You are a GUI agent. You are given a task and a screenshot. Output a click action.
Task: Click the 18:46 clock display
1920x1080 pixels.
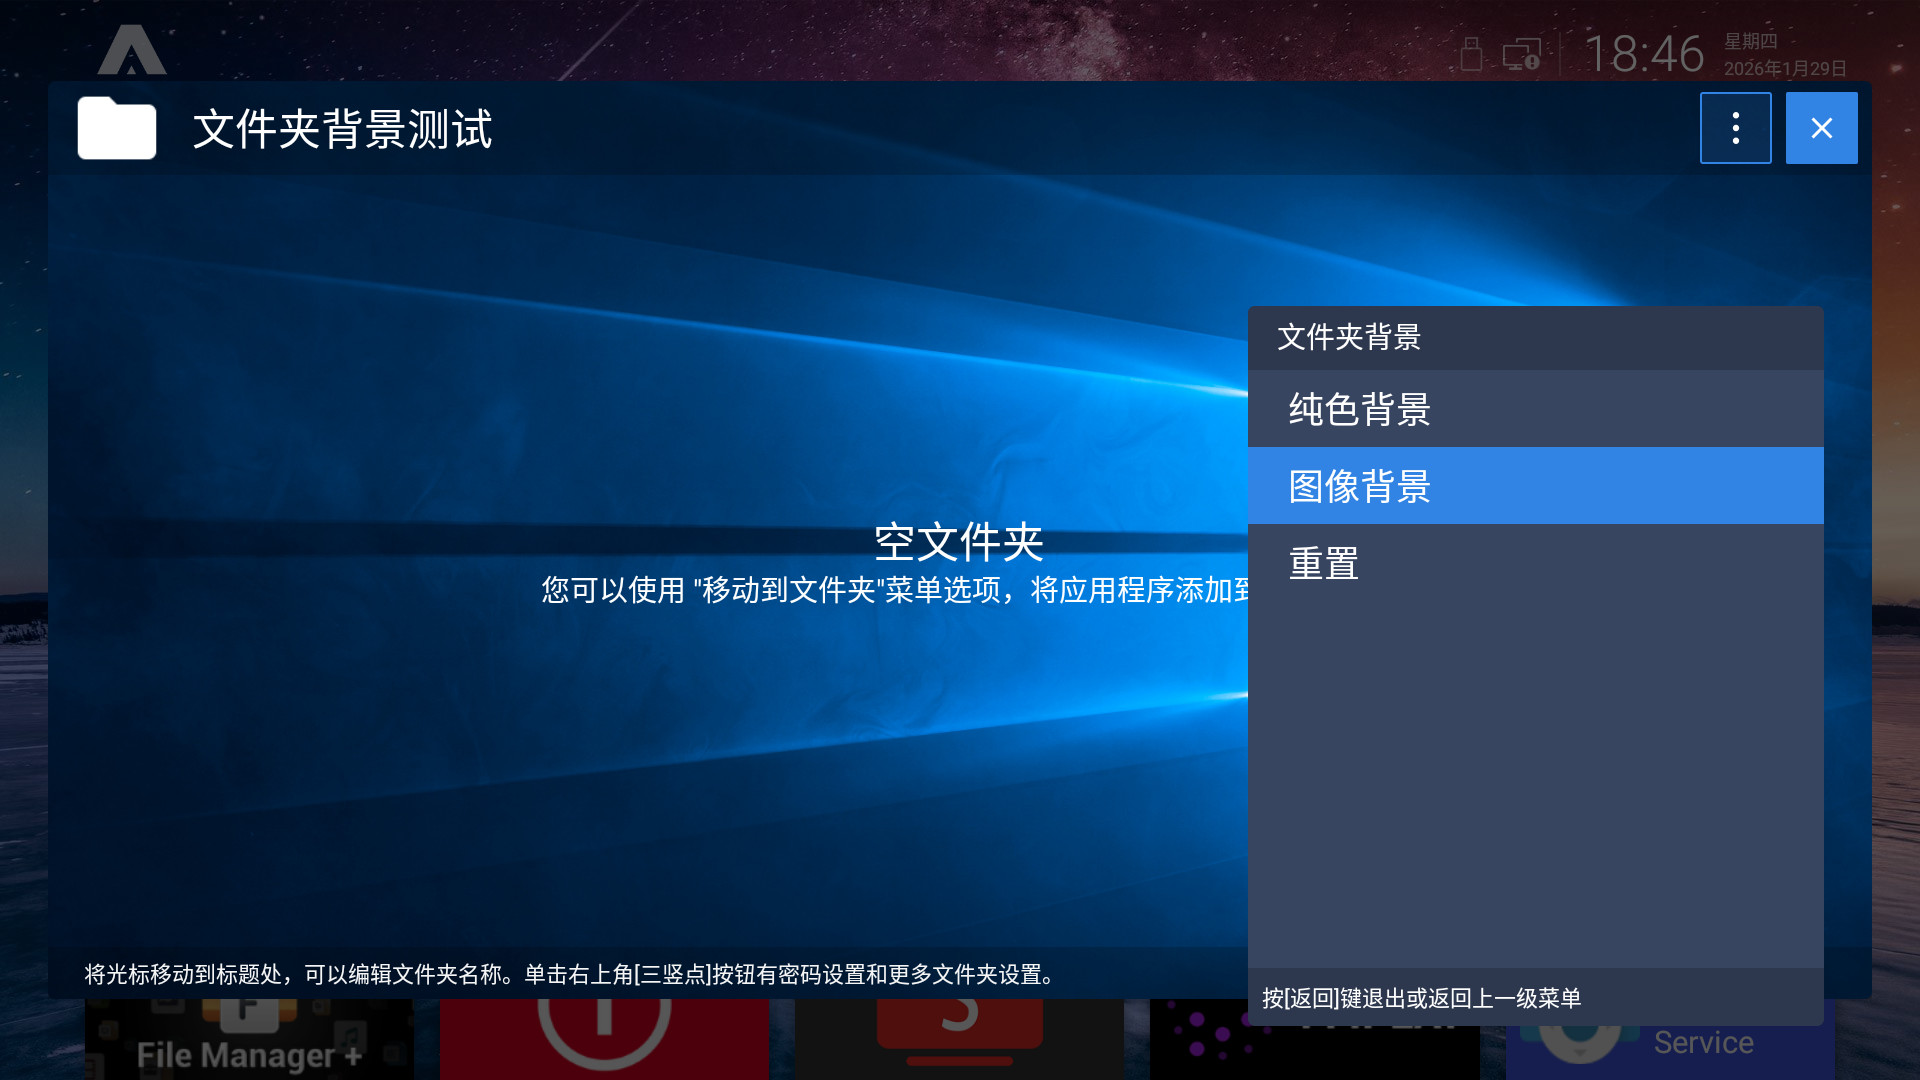(x=1644, y=54)
